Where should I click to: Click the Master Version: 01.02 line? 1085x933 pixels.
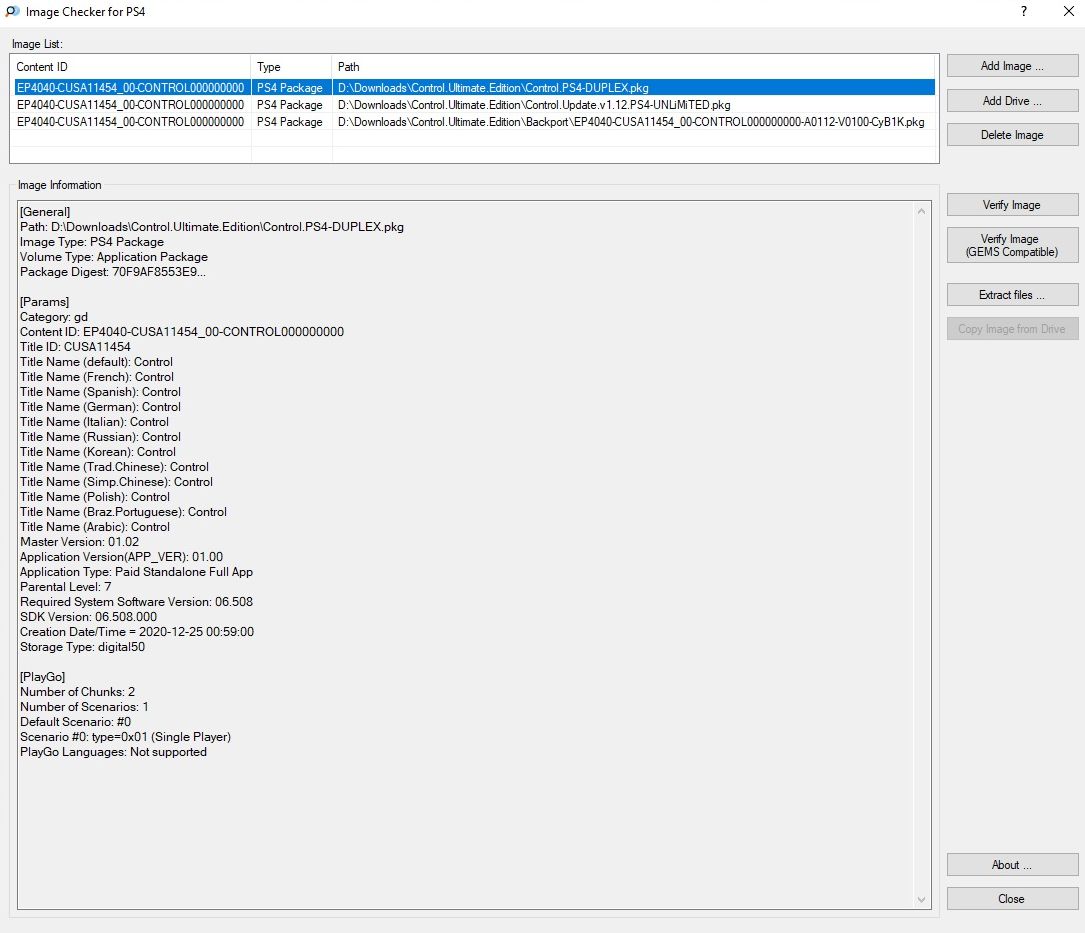click(x=79, y=542)
